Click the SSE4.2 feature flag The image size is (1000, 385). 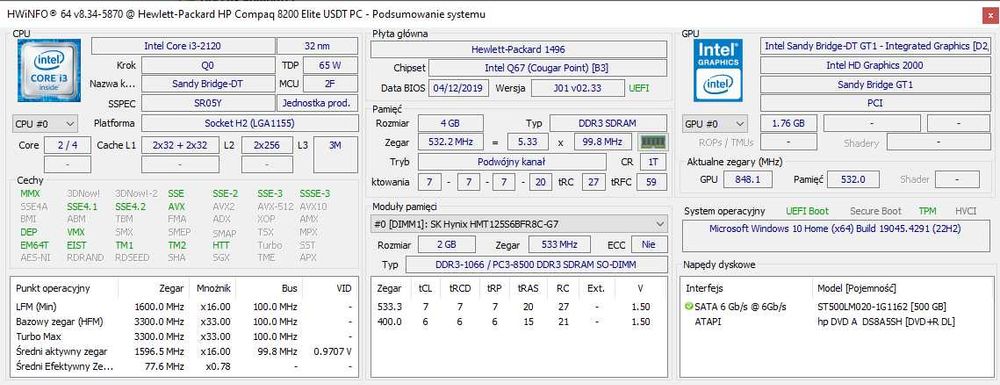(130, 207)
